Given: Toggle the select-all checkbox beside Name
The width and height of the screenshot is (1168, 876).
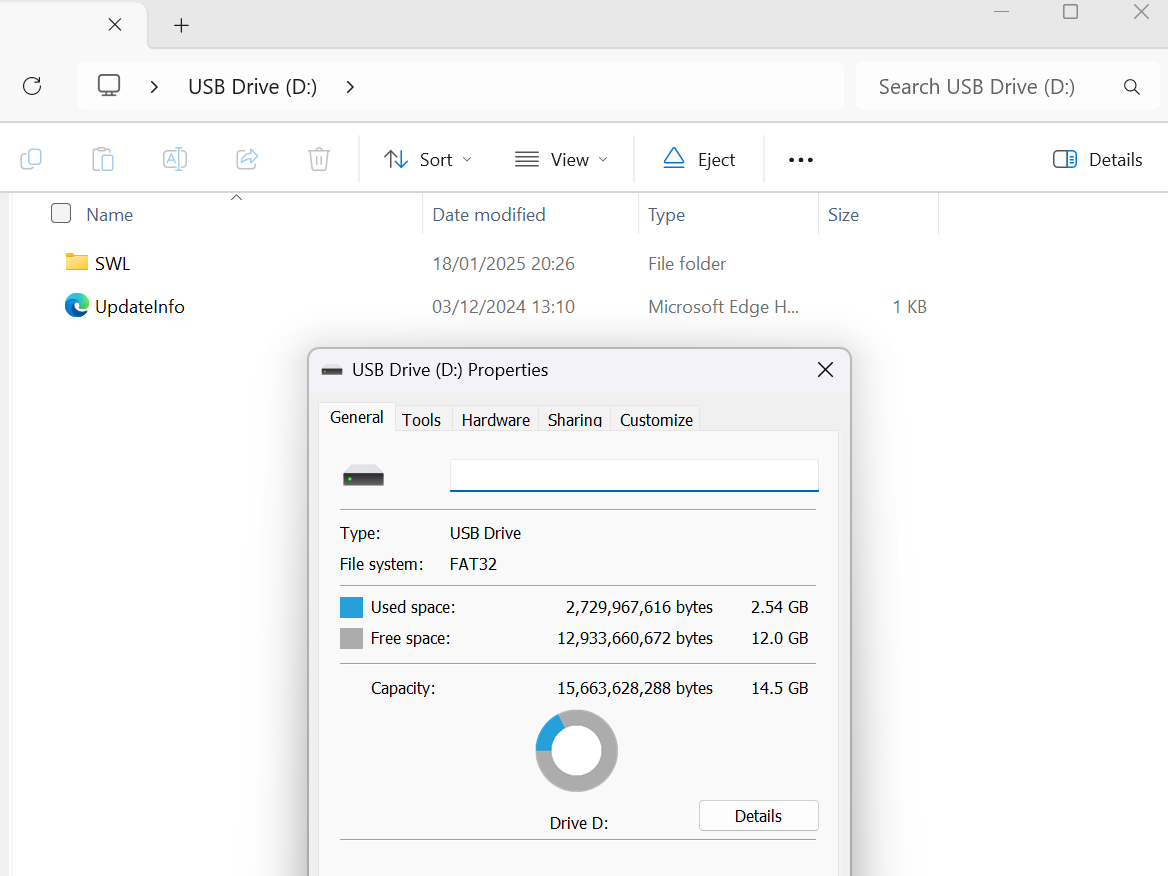Looking at the screenshot, I should pyautogui.click(x=61, y=214).
